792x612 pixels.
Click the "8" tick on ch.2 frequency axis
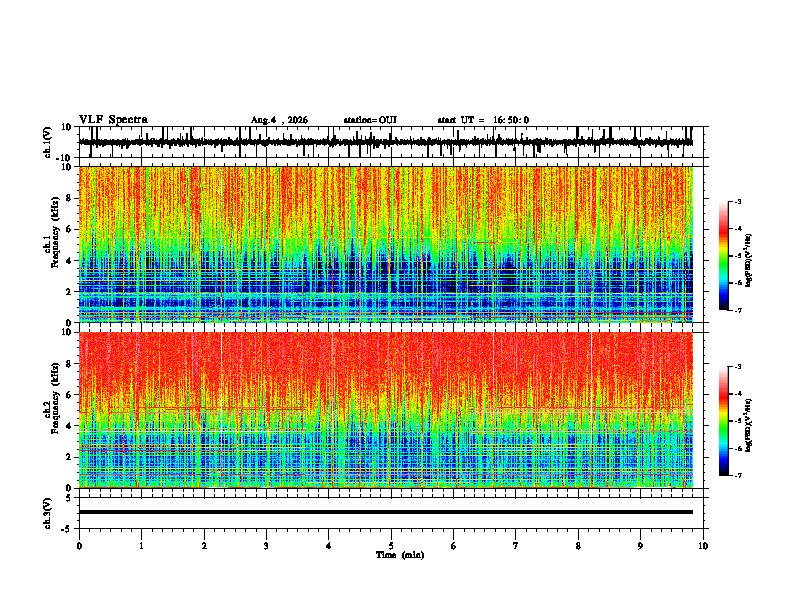70,364
